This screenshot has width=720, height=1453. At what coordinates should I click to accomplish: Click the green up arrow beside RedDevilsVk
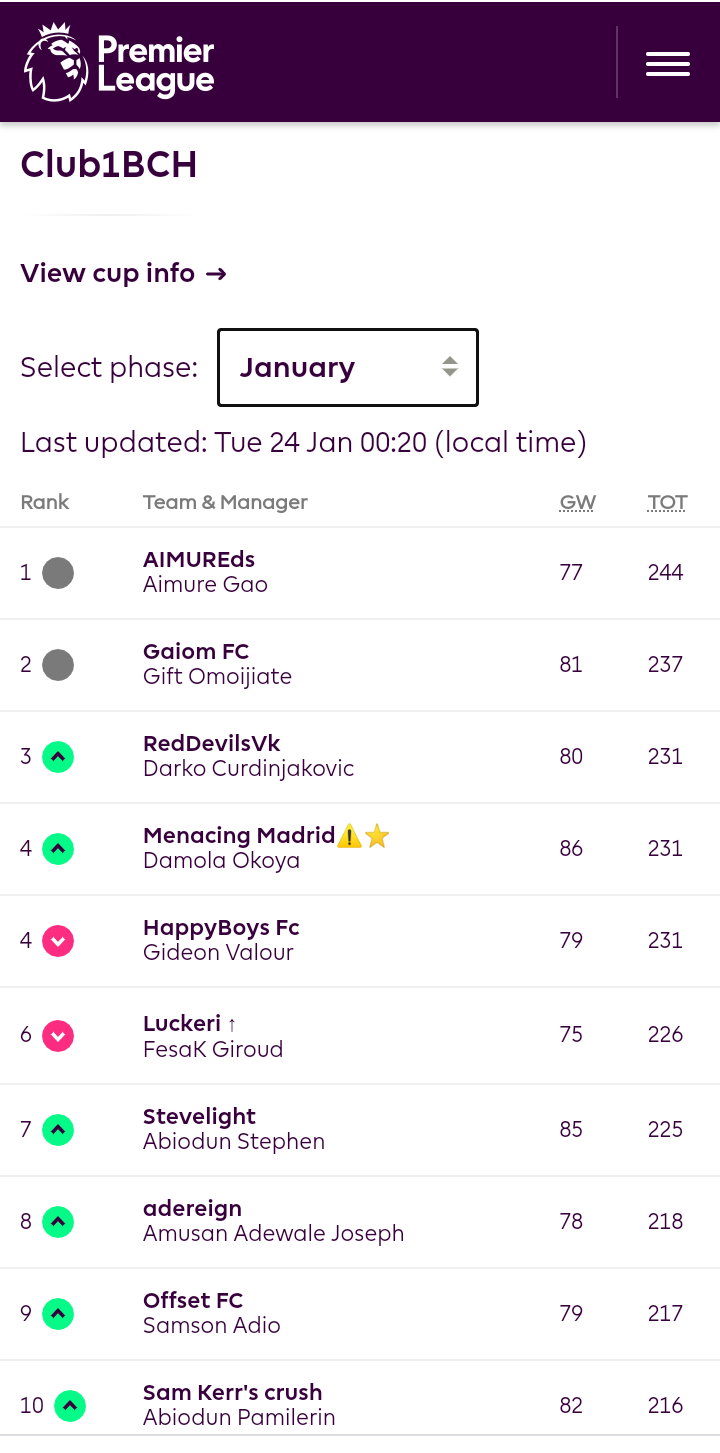58,757
